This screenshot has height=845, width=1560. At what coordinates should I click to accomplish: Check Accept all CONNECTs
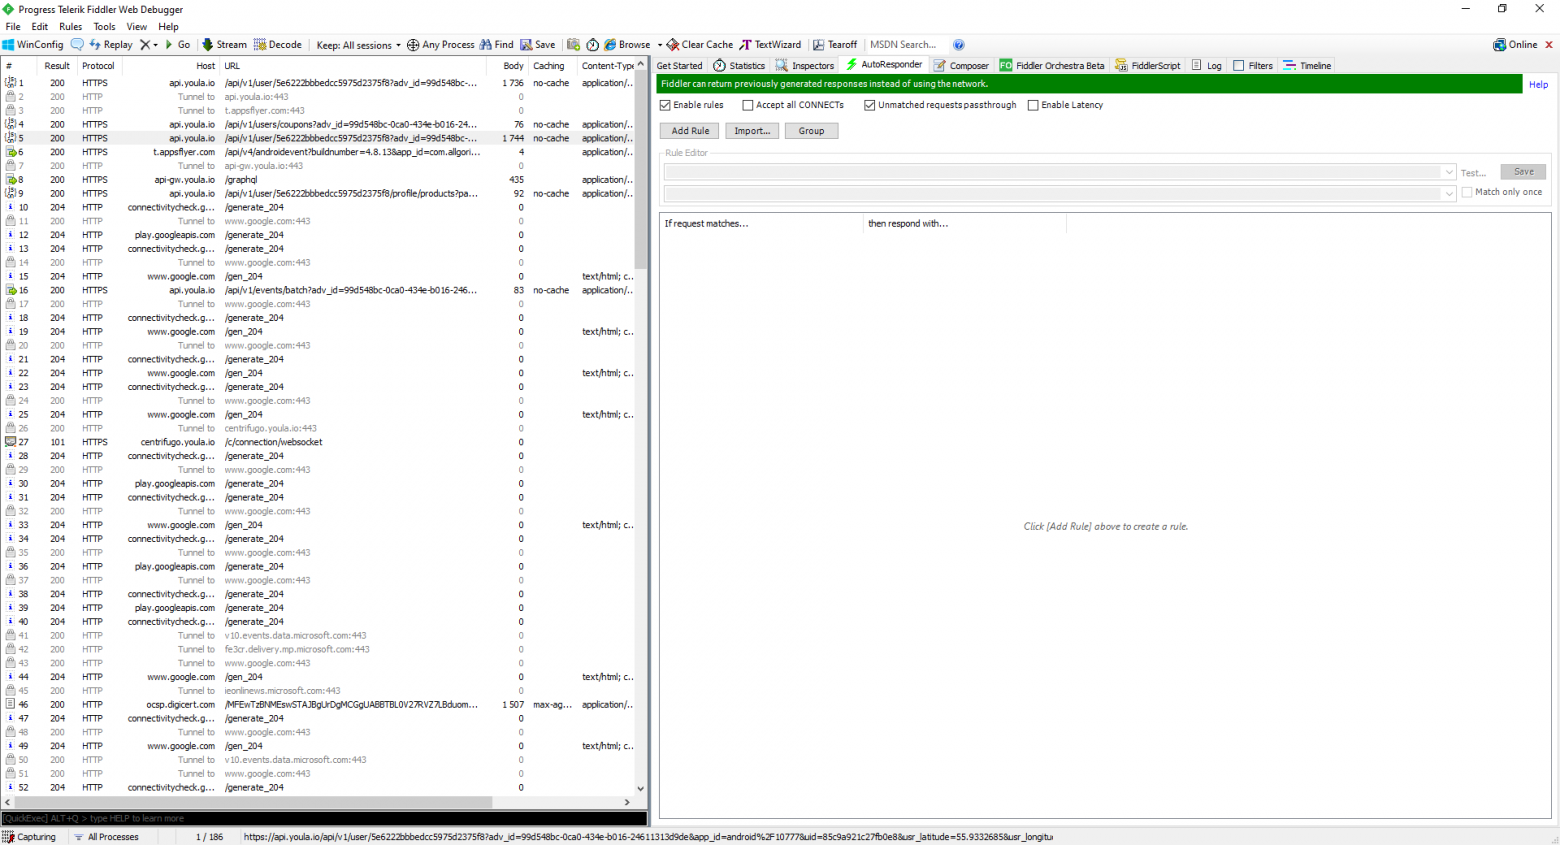point(747,105)
